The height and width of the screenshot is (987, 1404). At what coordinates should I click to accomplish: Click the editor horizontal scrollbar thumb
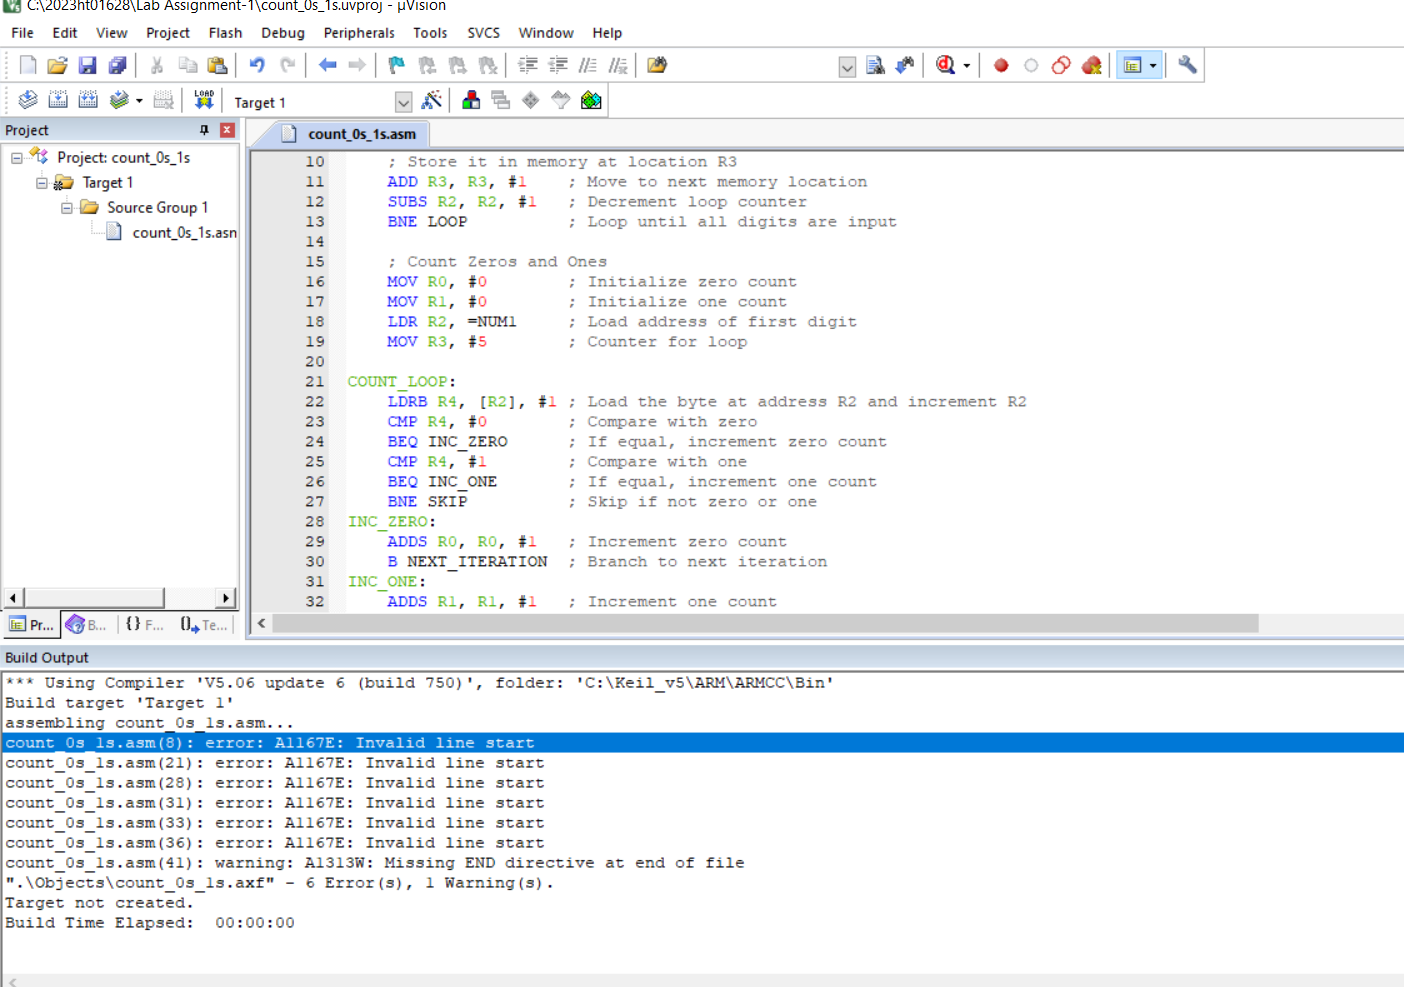coord(765,624)
